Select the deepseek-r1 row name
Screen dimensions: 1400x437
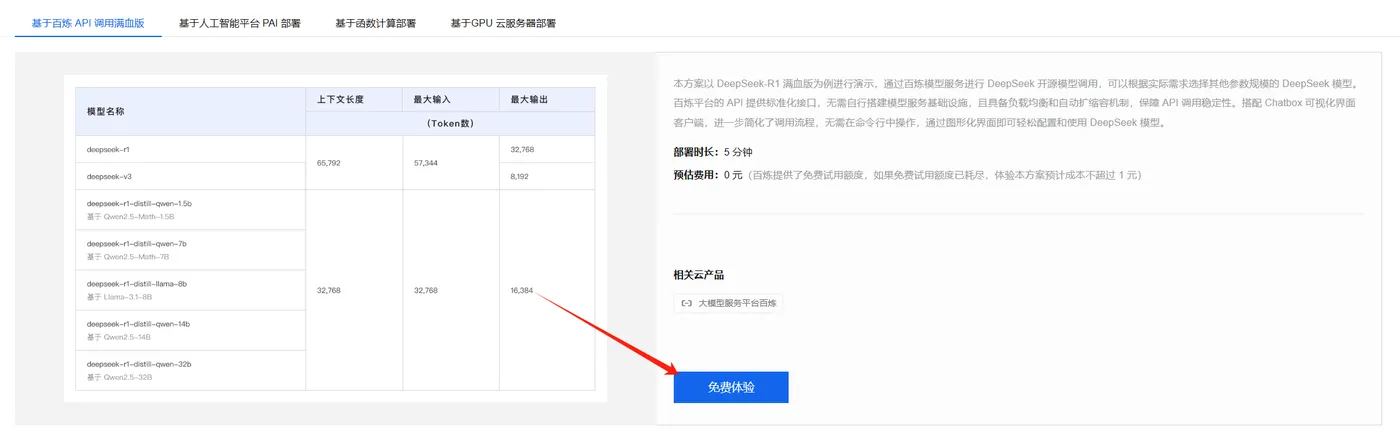coord(109,149)
